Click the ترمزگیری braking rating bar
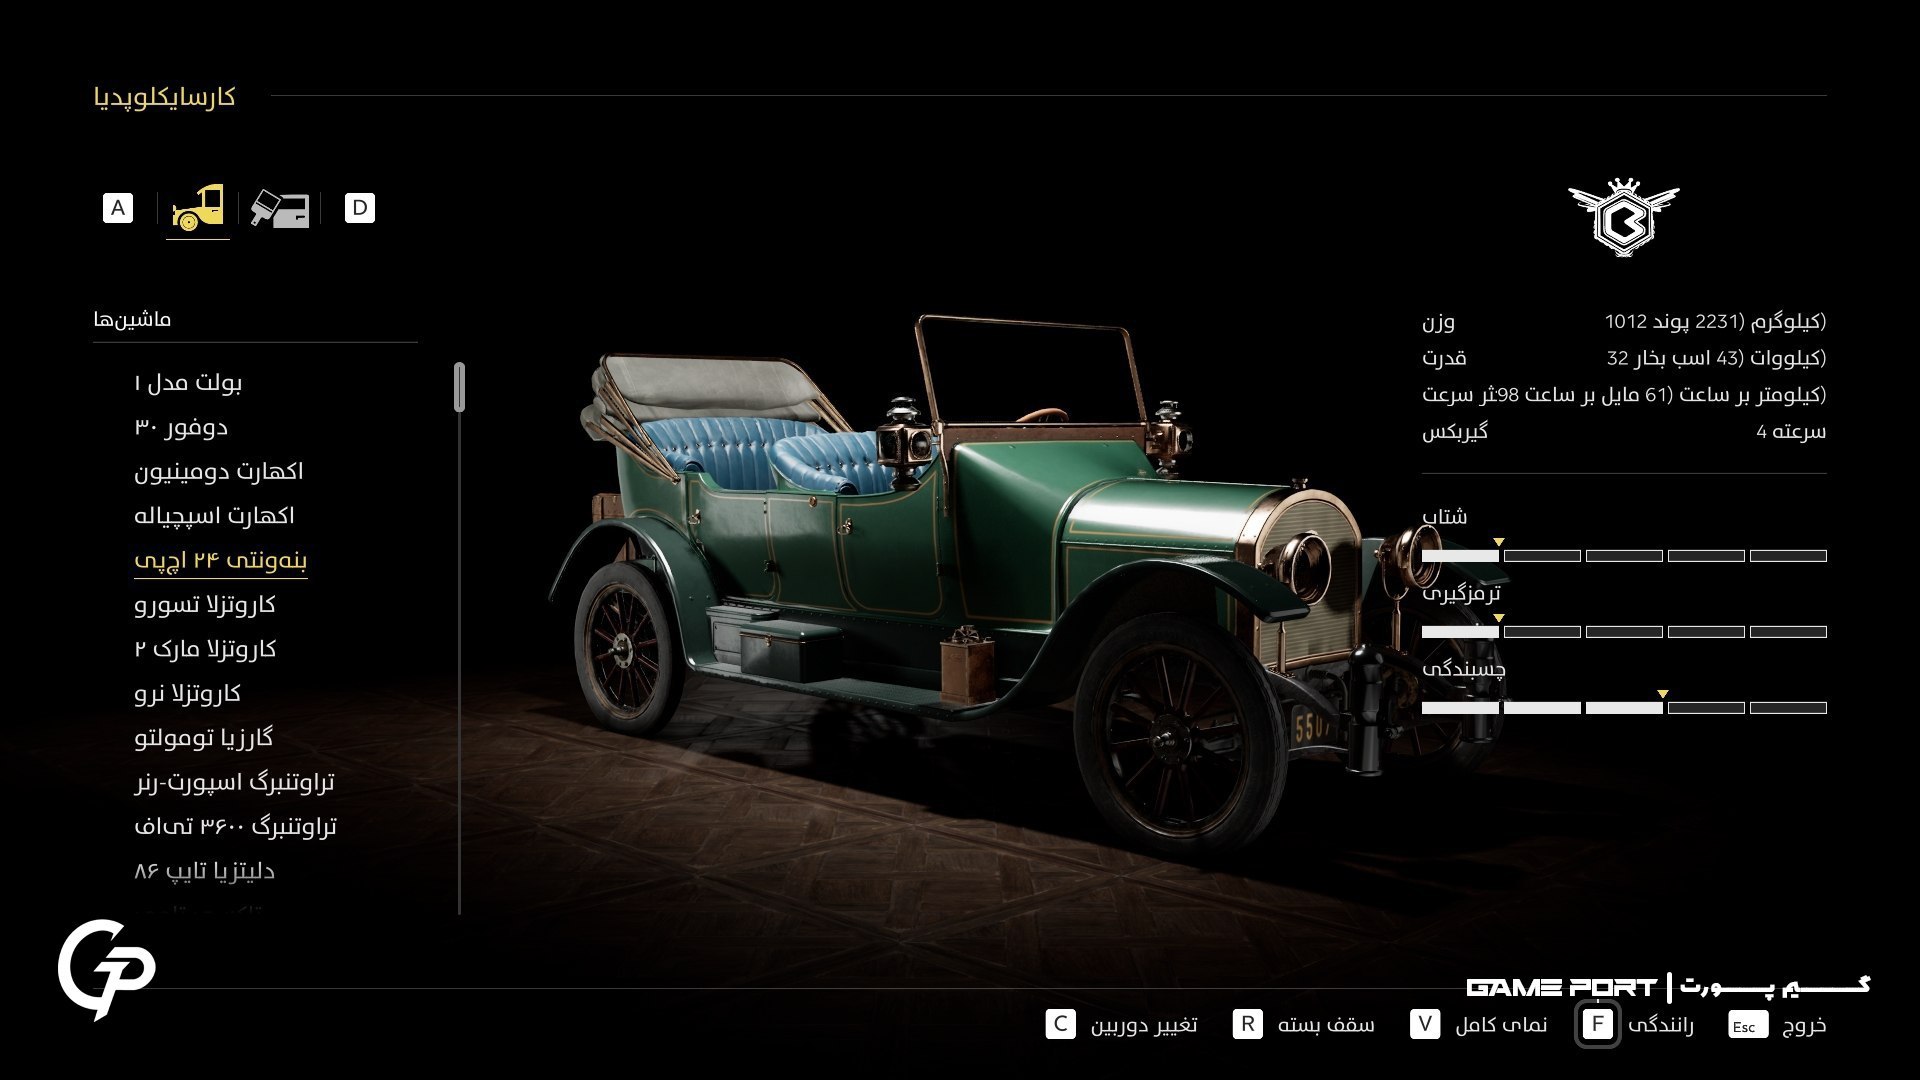 coord(1624,631)
